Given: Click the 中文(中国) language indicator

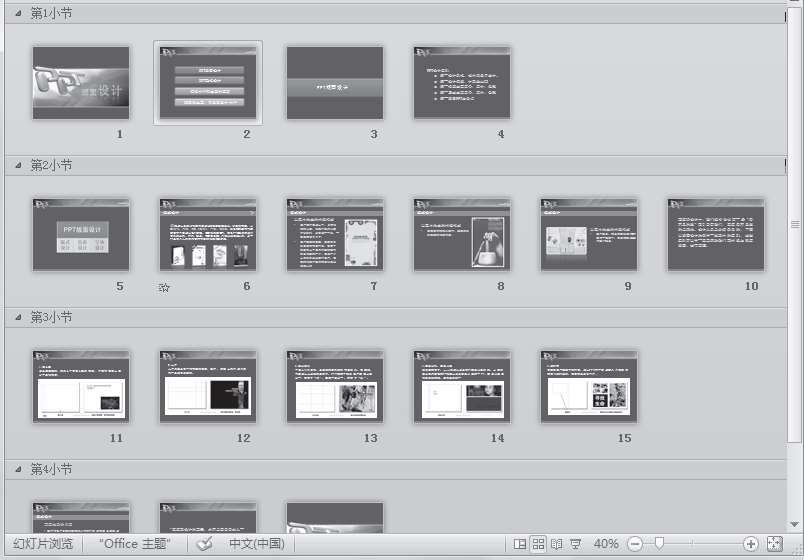Looking at the screenshot, I should (x=257, y=544).
